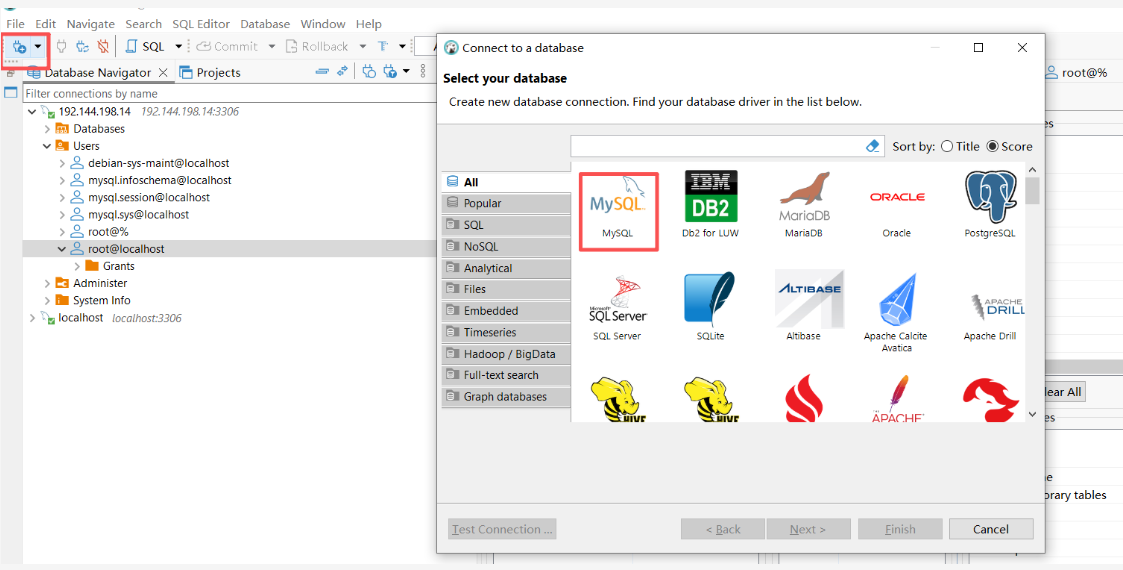Viewport: 1123px width, 570px height.
Task: Cancel the Connect to a database dialog
Action: [x=991, y=529]
